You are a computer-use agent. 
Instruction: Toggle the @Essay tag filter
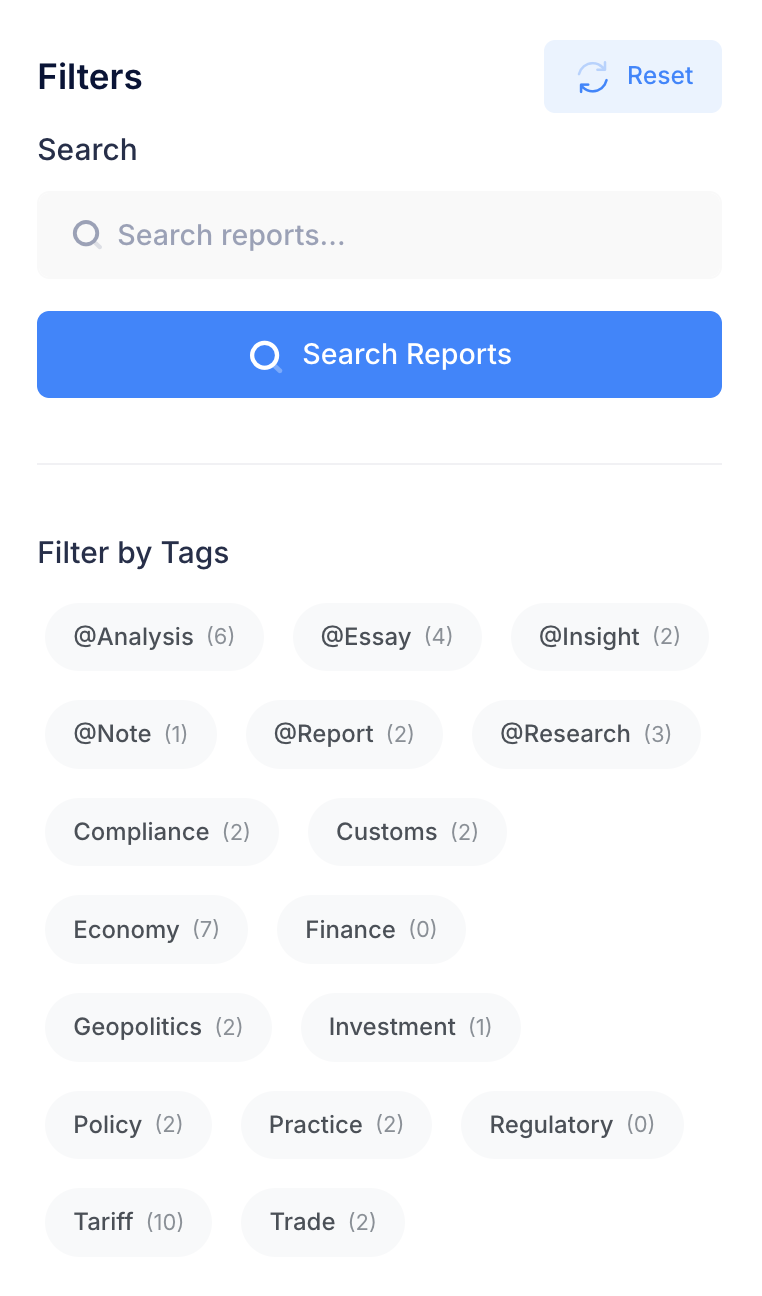pyautogui.click(x=387, y=637)
